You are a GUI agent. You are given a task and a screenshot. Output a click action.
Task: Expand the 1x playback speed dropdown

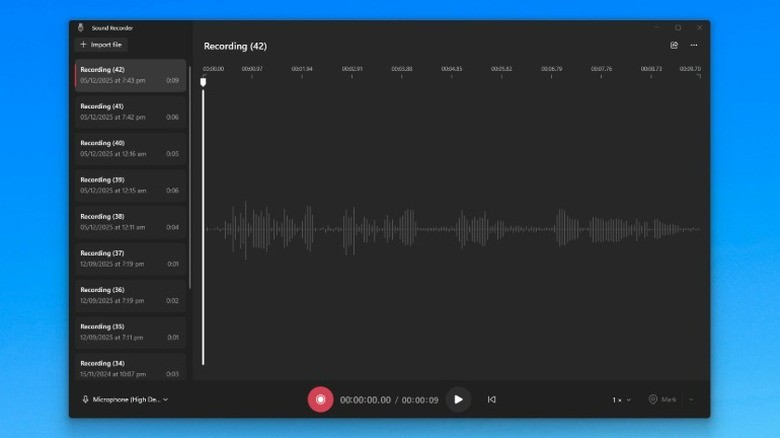click(x=621, y=399)
